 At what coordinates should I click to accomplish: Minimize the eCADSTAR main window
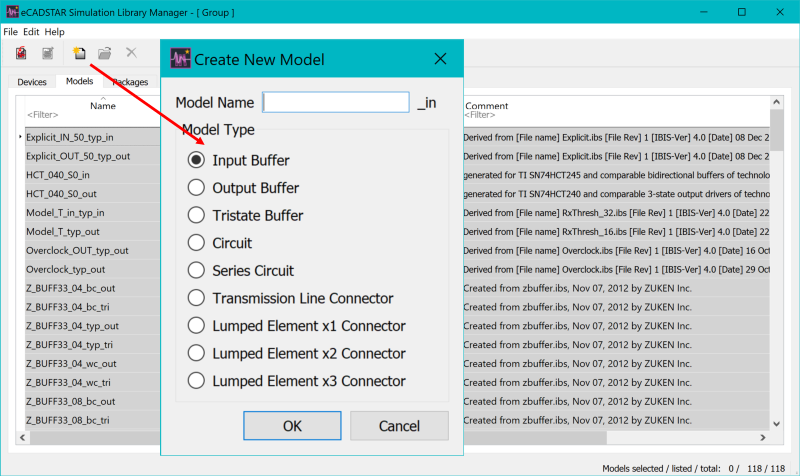tap(704, 12)
